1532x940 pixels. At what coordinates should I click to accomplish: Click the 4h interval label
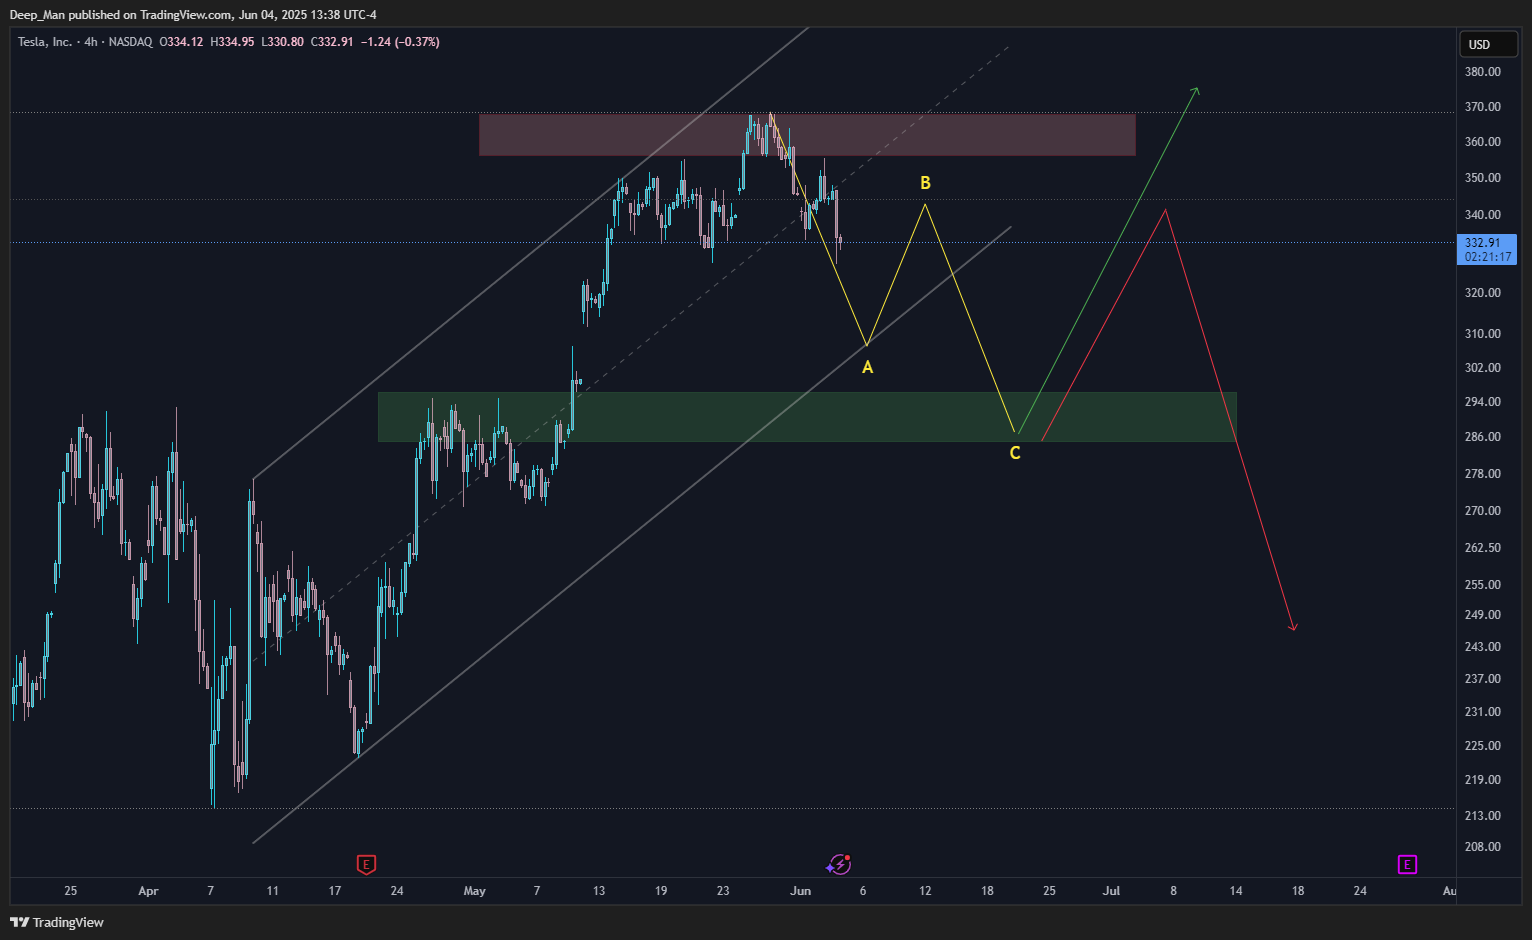[x=91, y=42]
